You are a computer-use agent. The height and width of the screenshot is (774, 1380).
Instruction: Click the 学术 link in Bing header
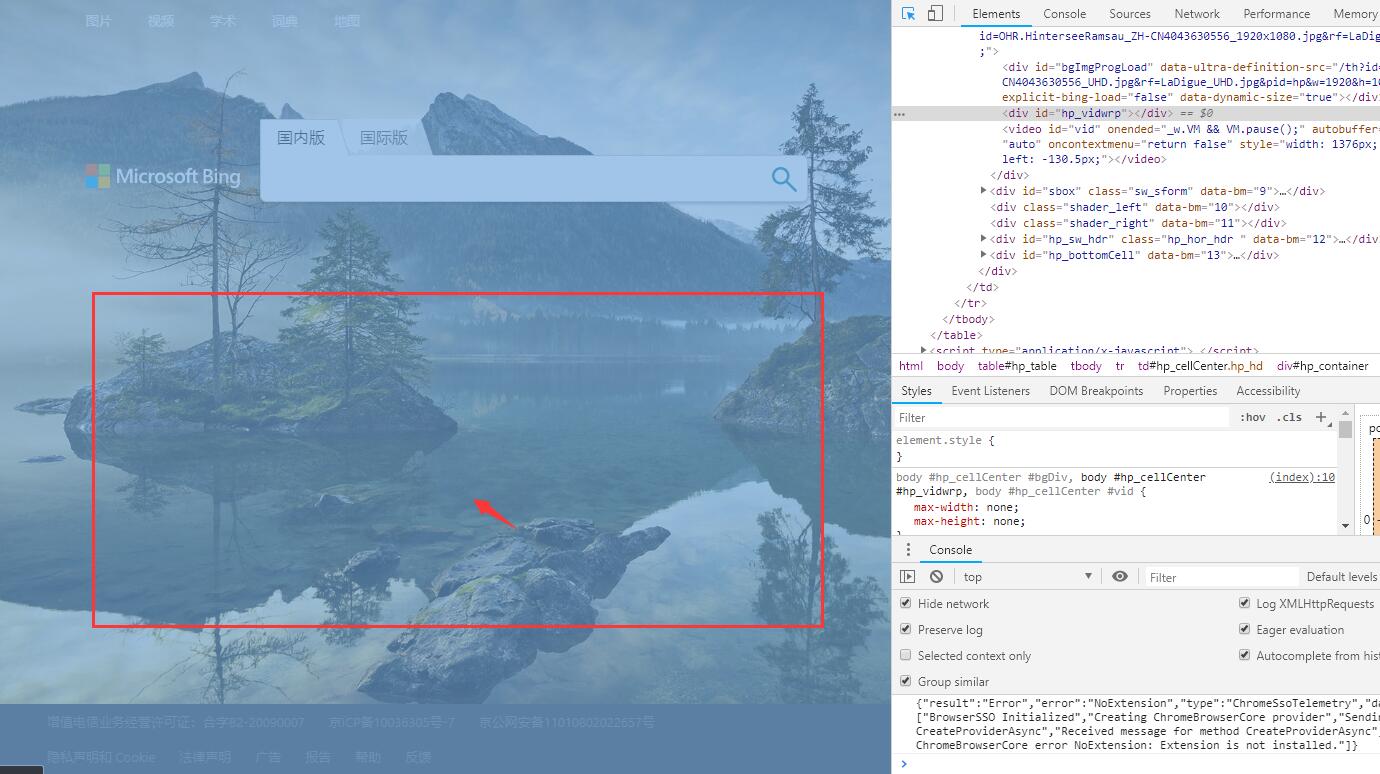click(223, 21)
